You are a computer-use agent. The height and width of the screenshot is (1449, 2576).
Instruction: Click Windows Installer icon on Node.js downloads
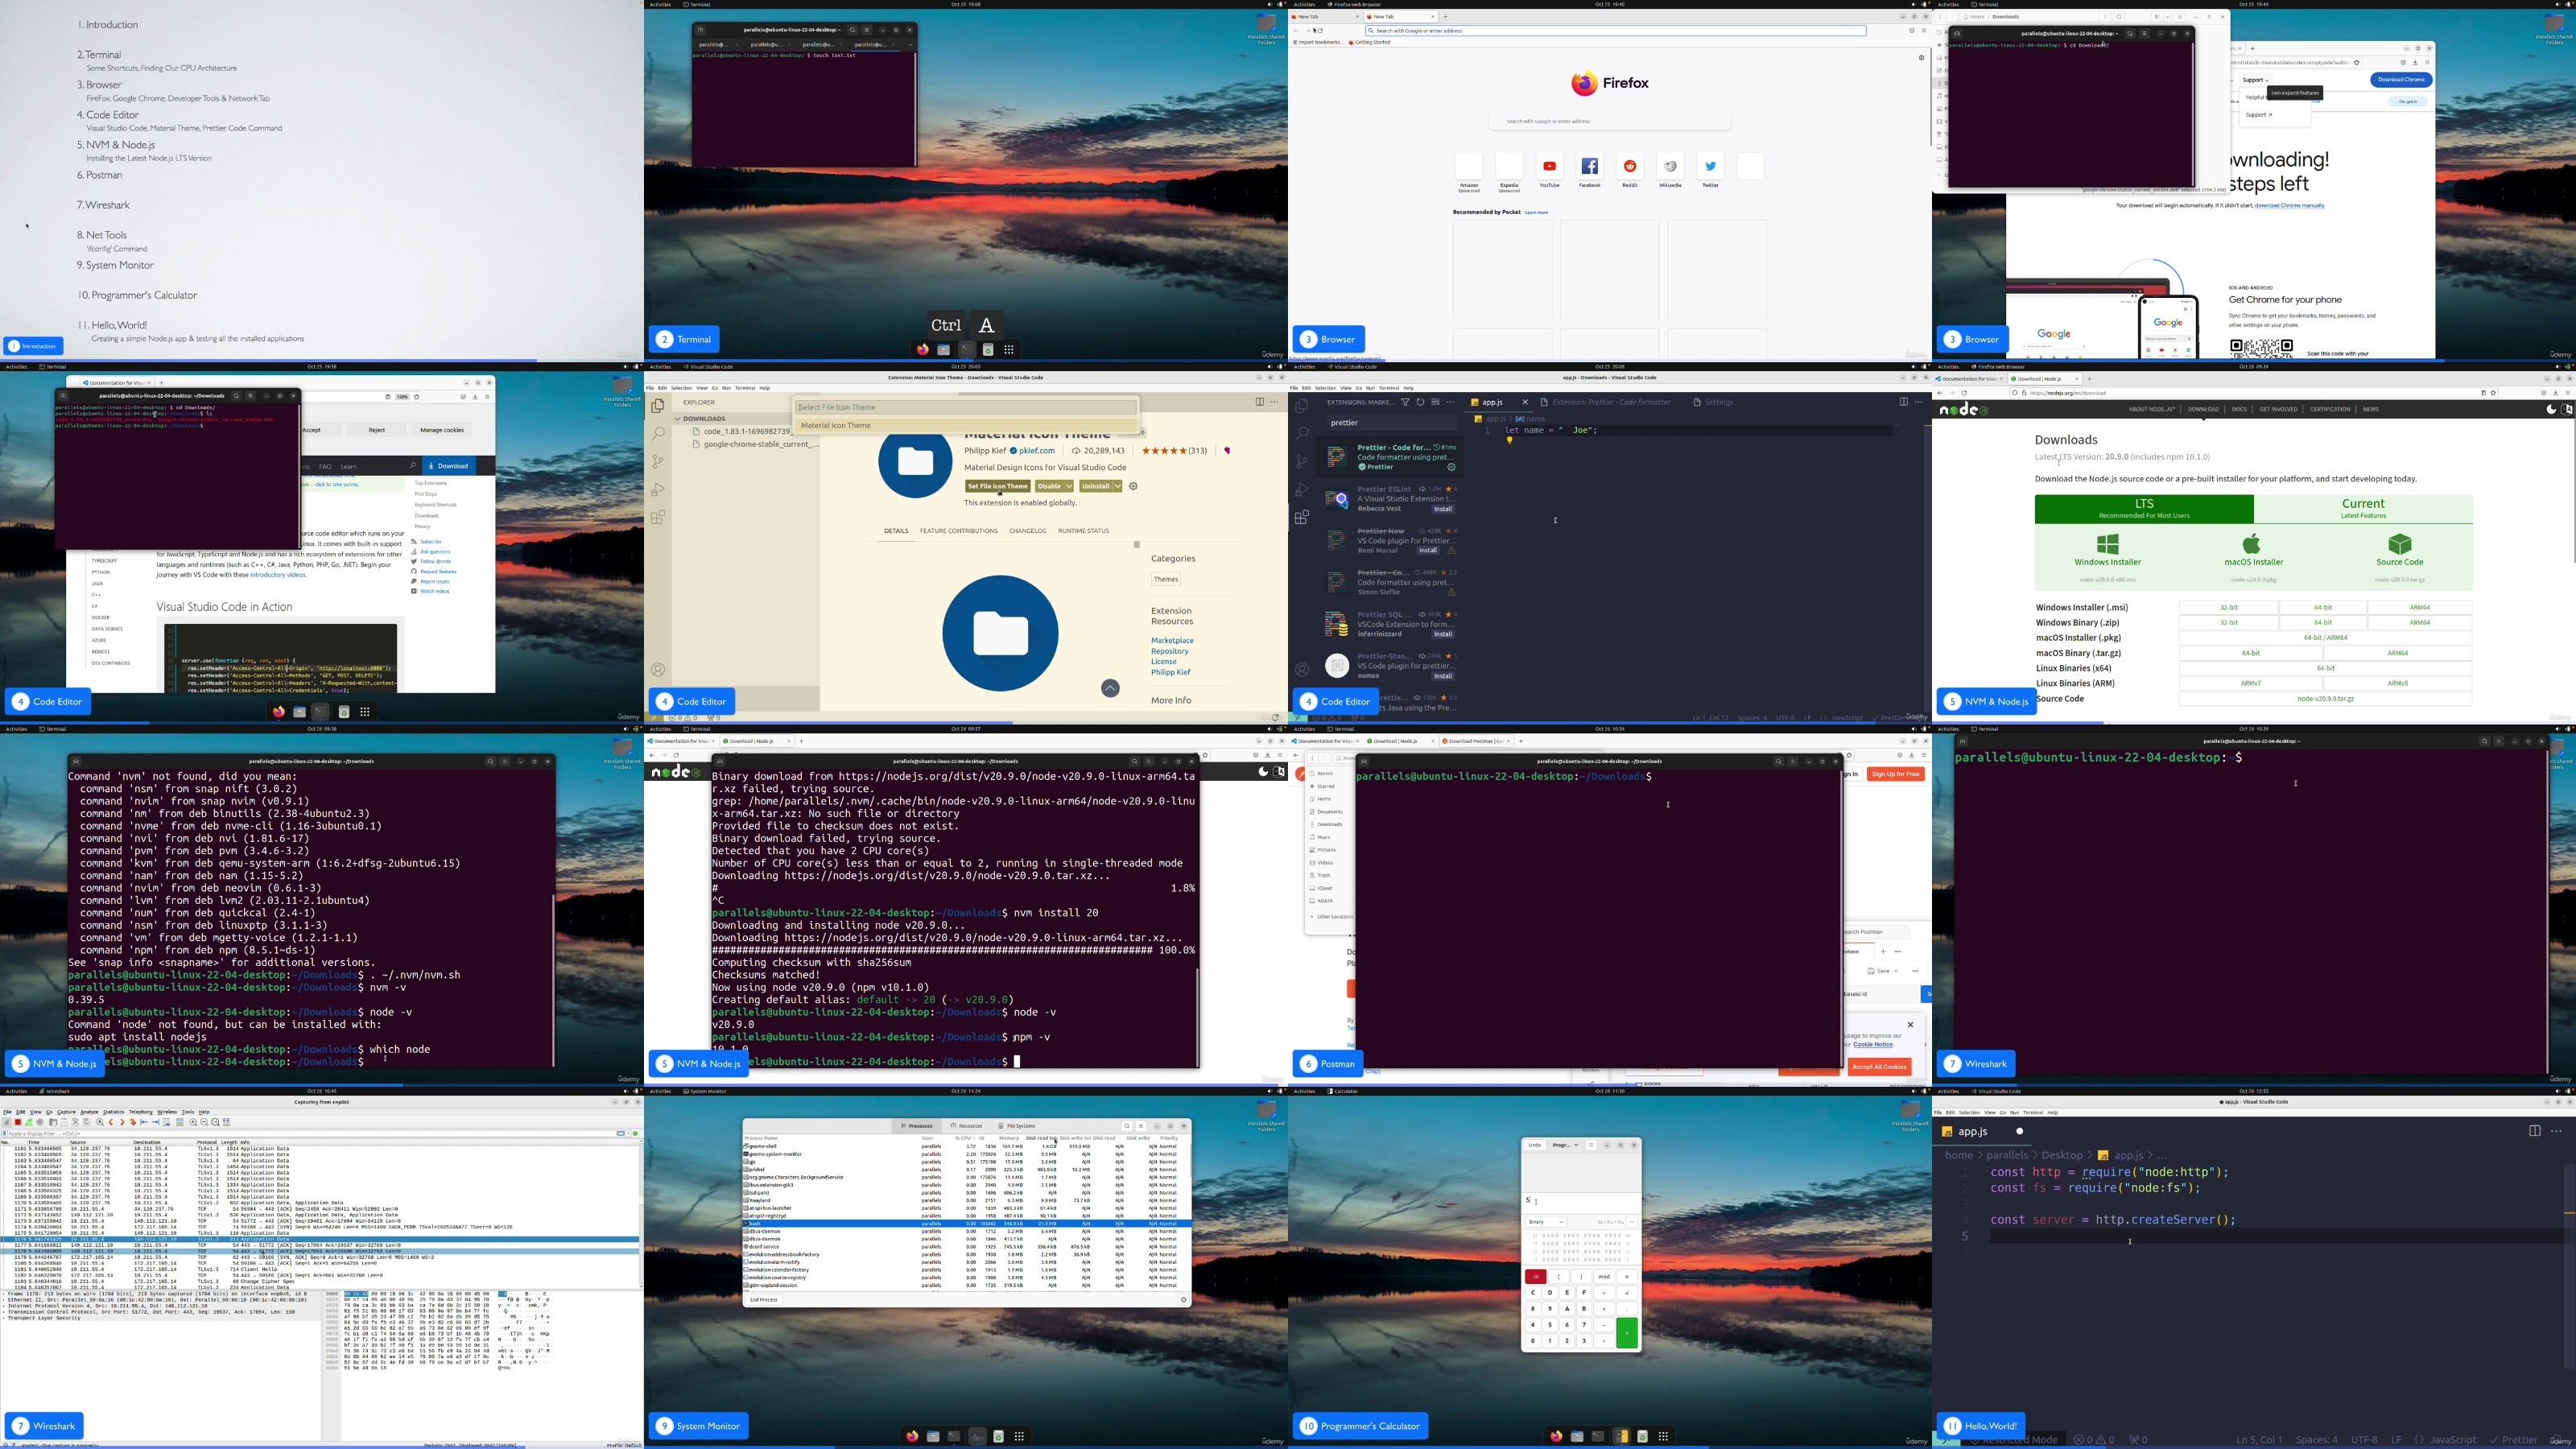[x=2107, y=544]
